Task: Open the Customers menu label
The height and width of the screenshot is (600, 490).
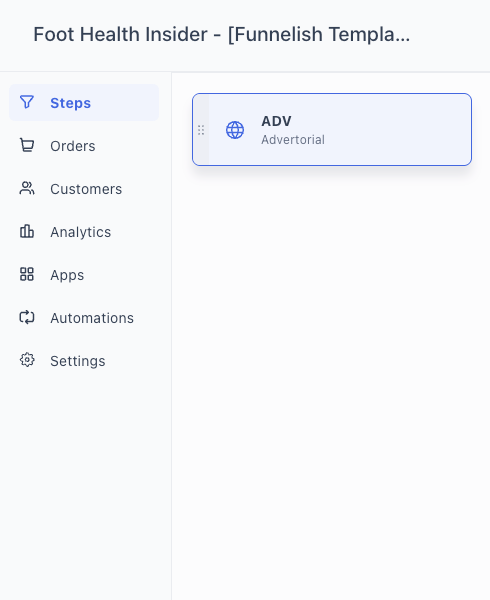Action: point(86,189)
